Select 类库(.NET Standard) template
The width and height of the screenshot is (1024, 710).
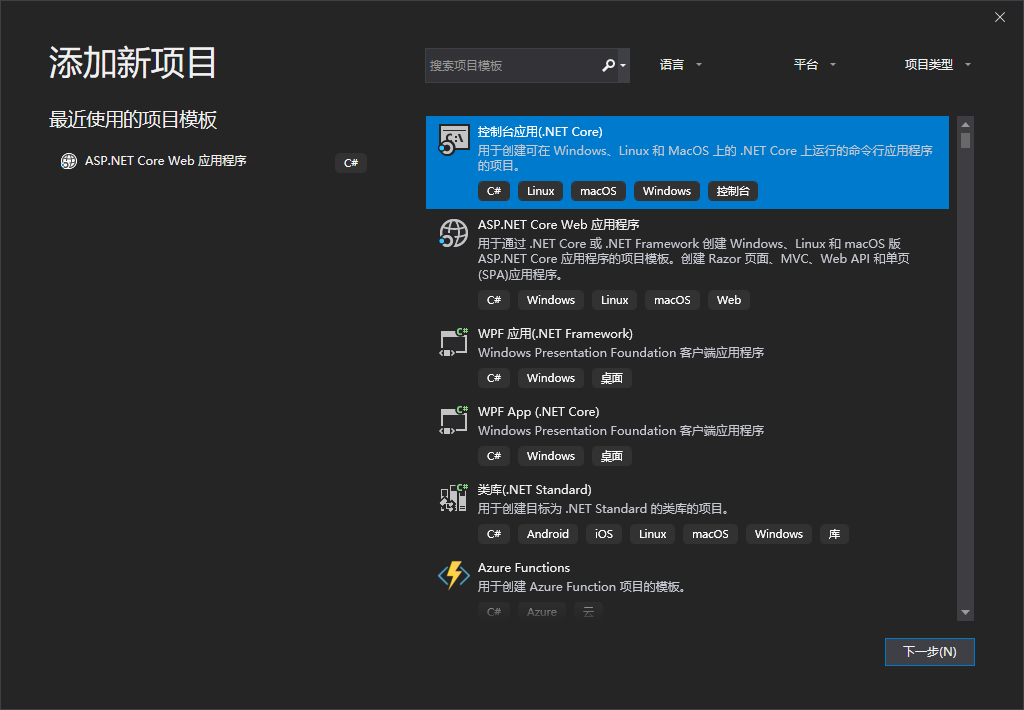(534, 490)
